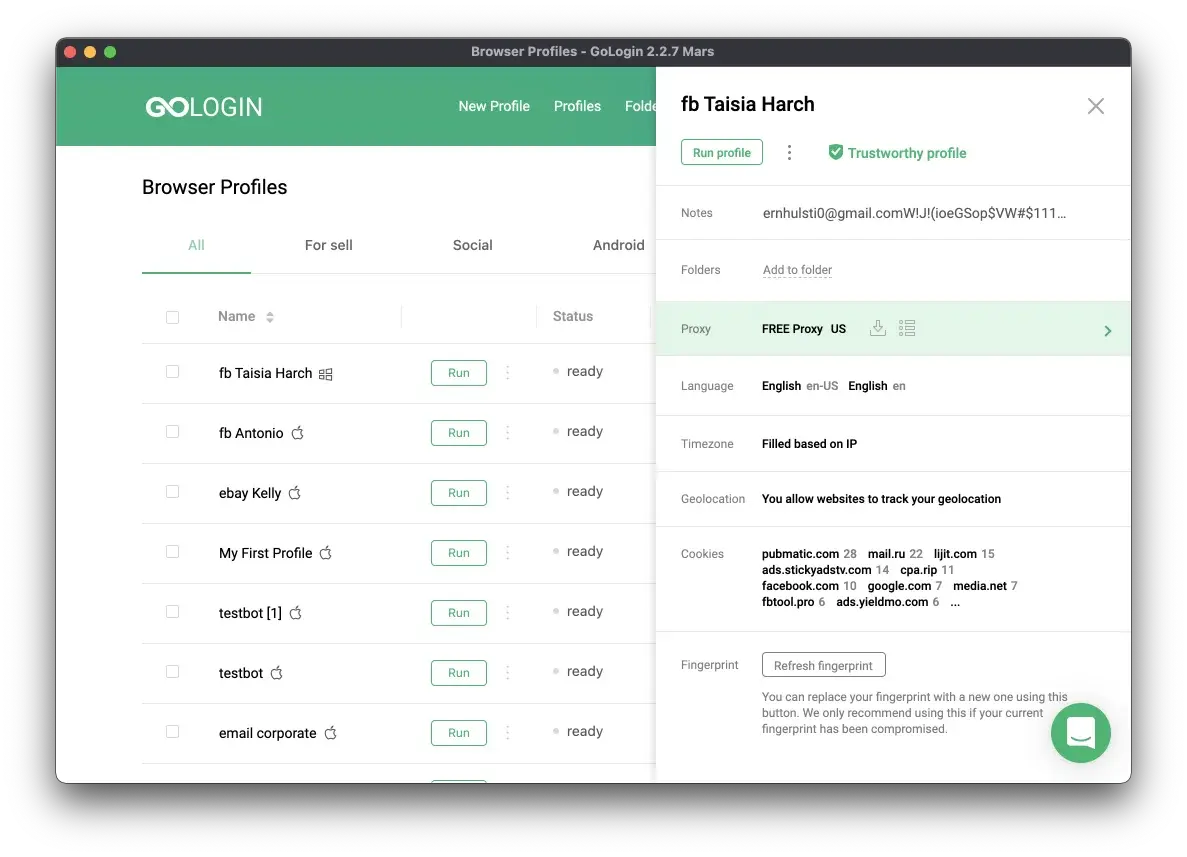Viewport: 1187px width, 857px height.
Task: Expand the Proxy row chevron
Action: tap(1108, 331)
